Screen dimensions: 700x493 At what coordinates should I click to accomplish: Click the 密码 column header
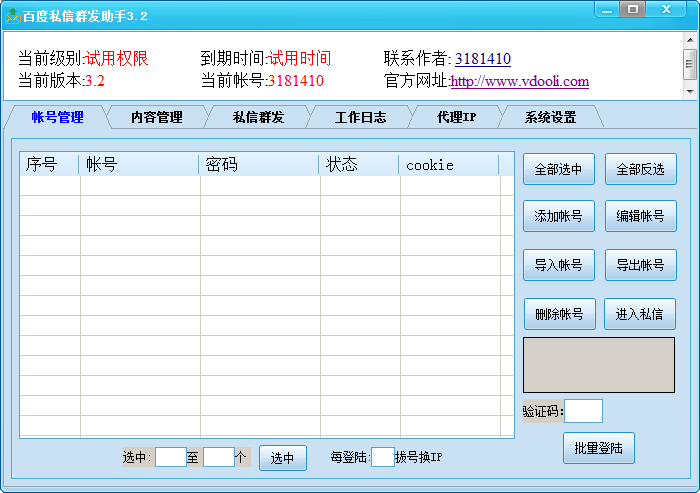pos(259,164)
